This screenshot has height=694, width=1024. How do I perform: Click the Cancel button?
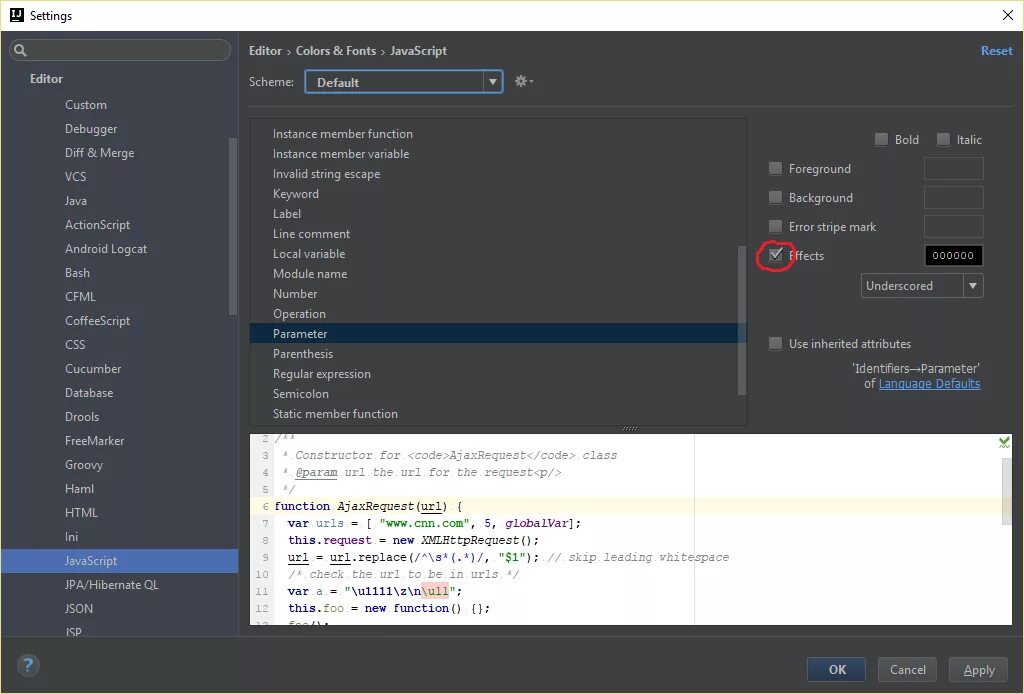(x=907, y=670)
